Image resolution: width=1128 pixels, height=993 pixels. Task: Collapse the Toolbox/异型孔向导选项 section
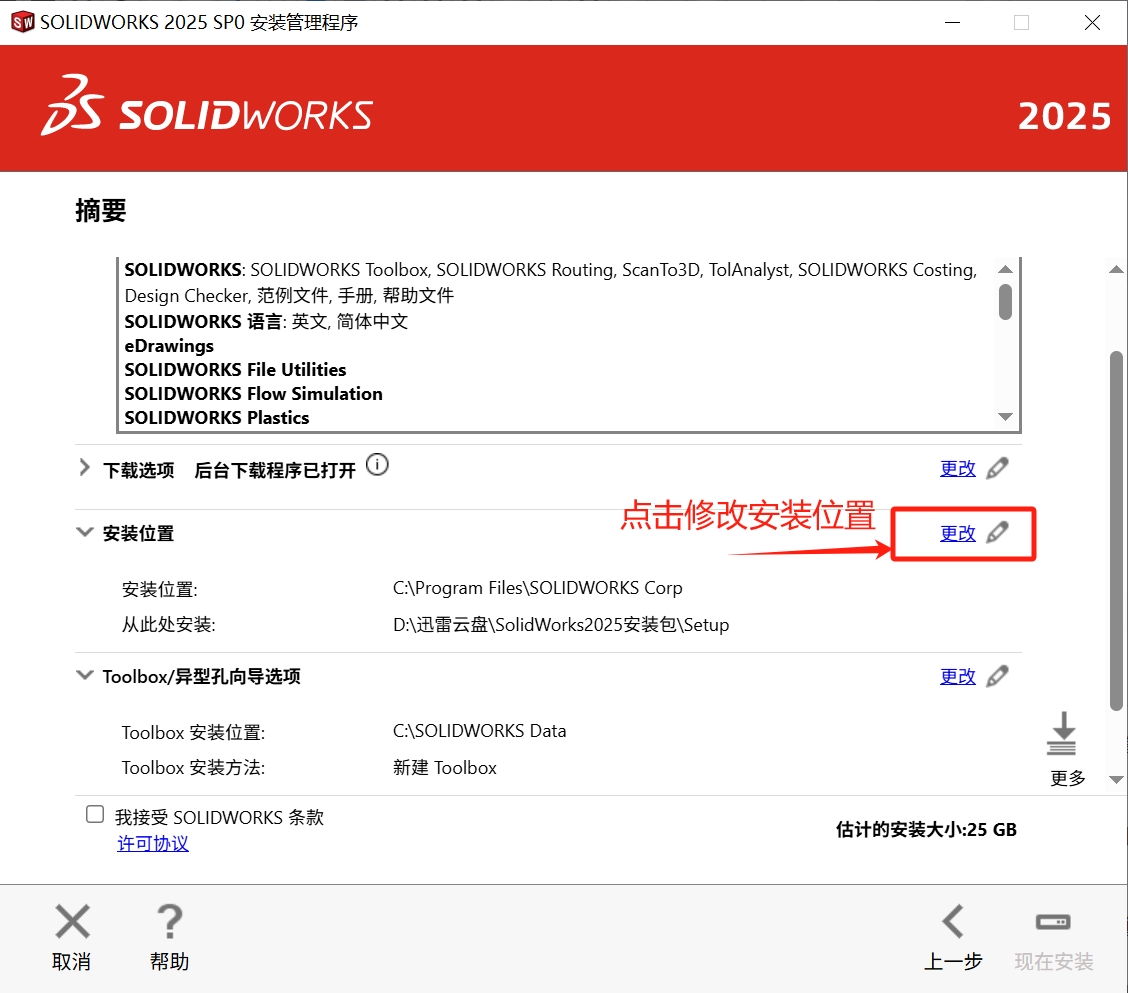84,675
